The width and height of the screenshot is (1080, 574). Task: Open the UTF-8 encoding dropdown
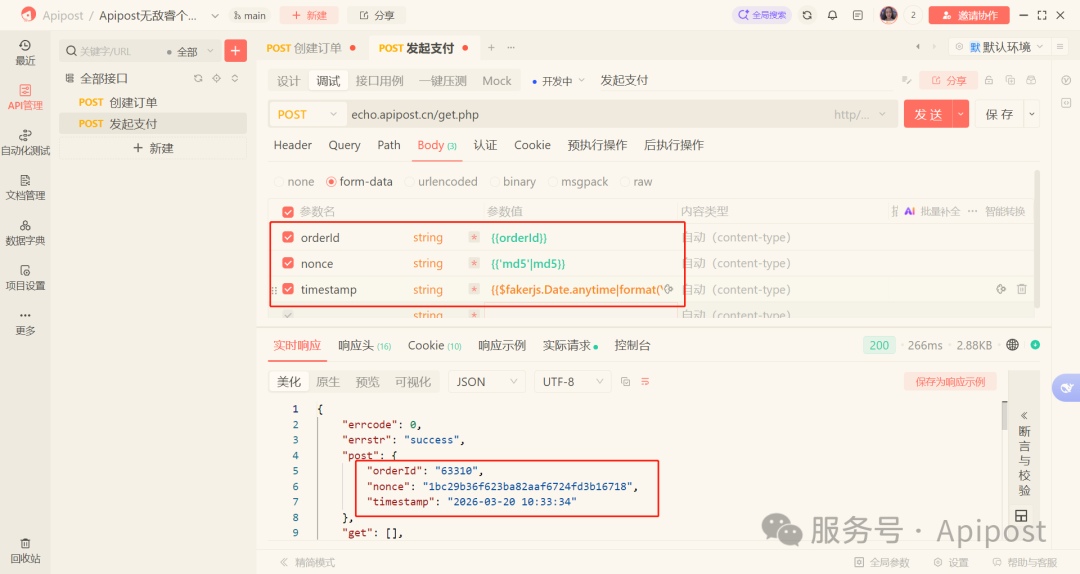pyautogui.click(x=572, y=382)
